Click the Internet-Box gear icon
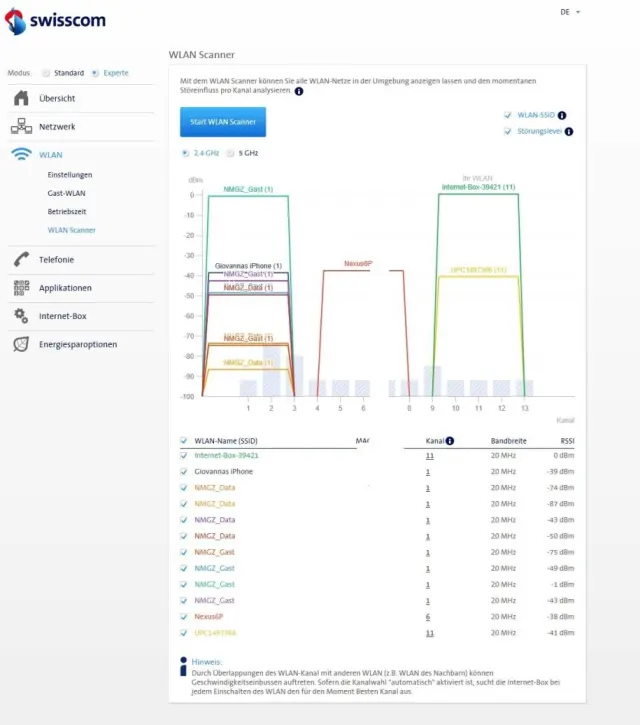Viewport: 640px width, 725px height. [x=21, y=316]
